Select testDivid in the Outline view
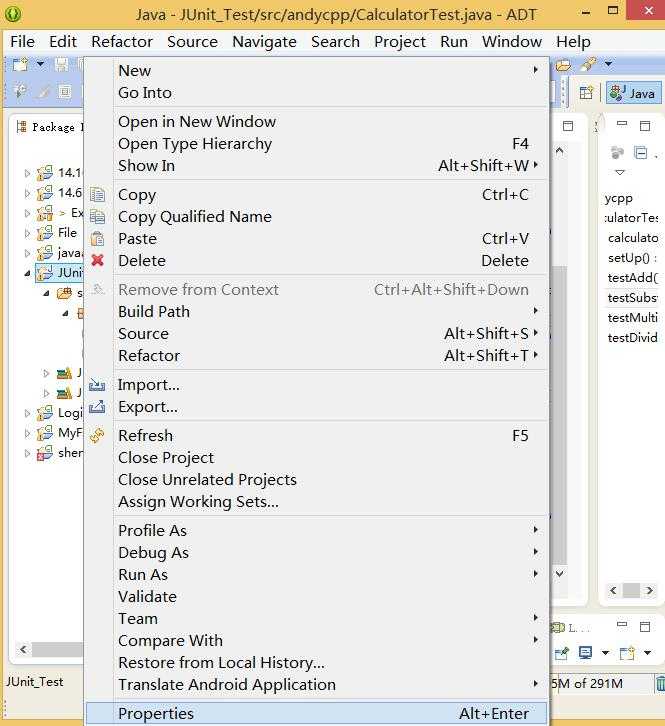Viewport: 665px width, 726px height. 633,338
